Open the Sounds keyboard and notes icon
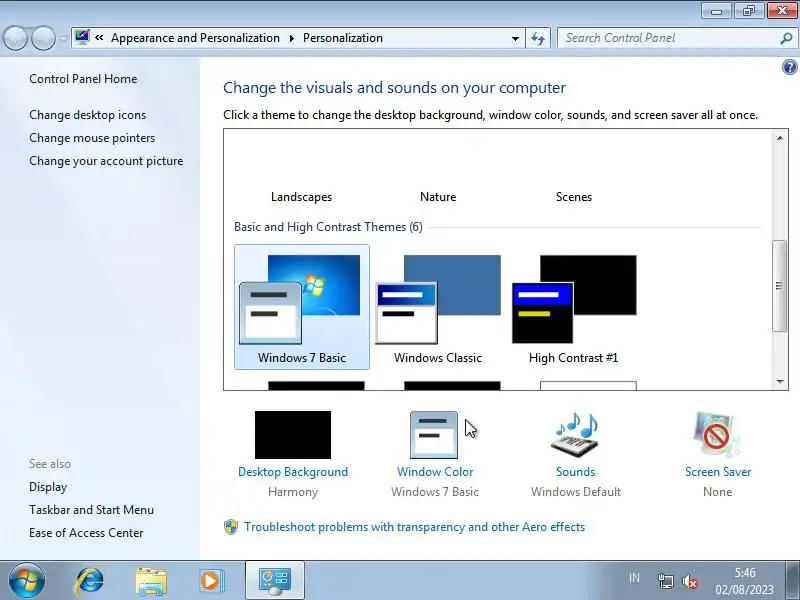 pos(575,435)
